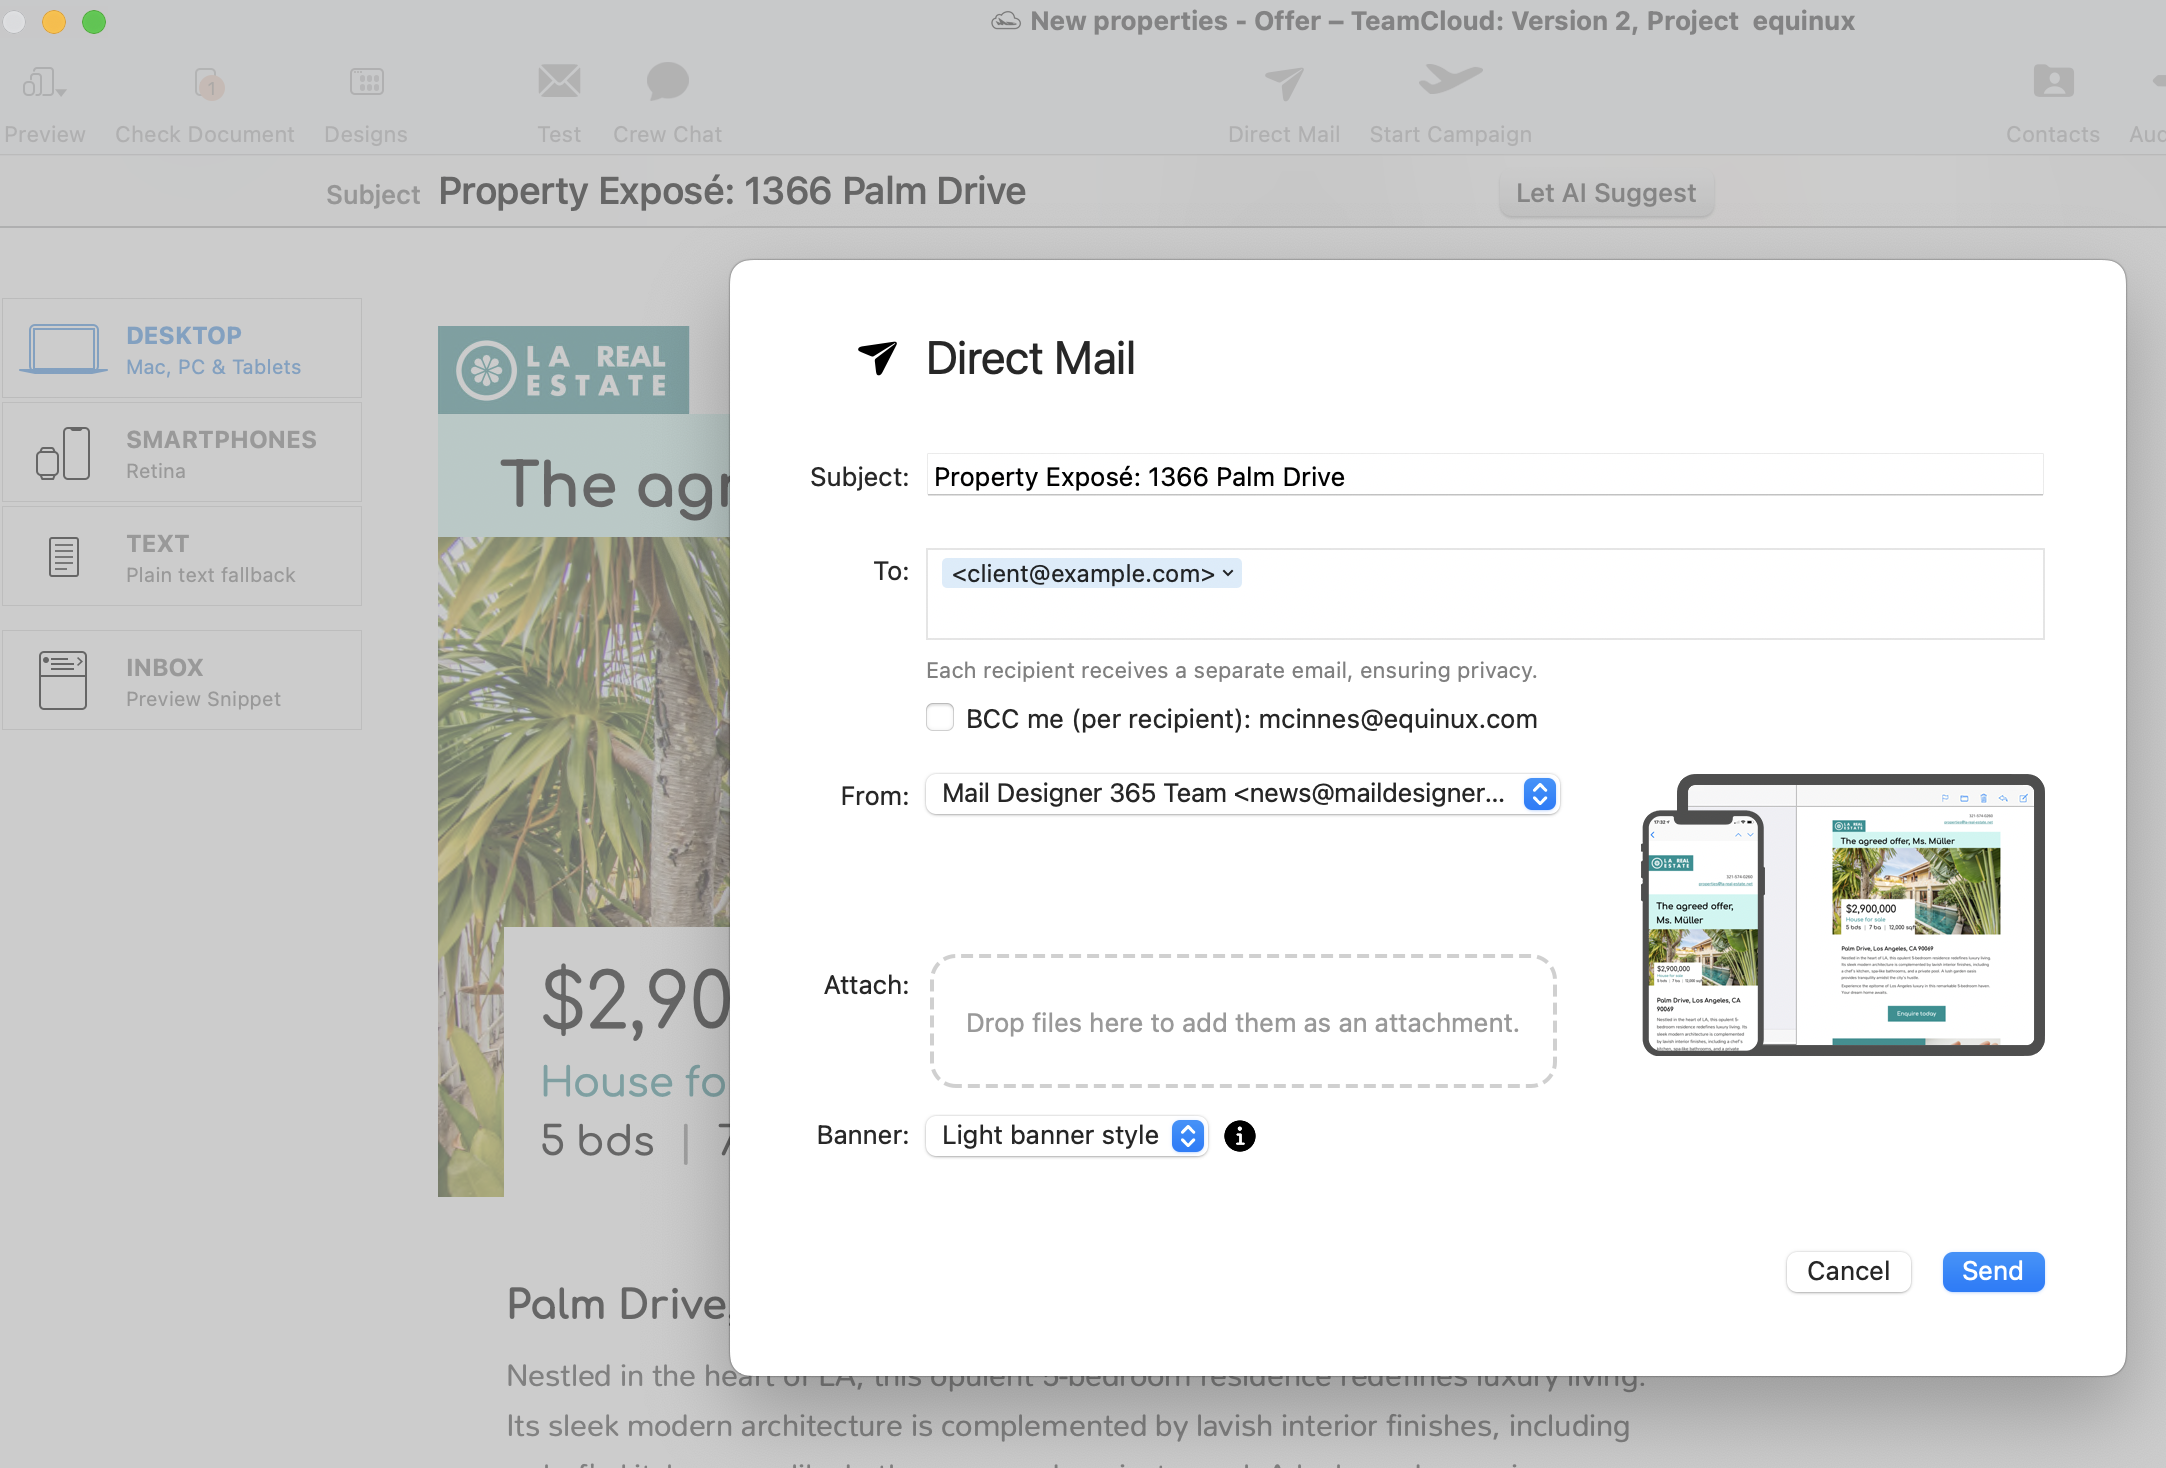The height and width of the screenshot is (1468, 2166).
Task: Click the main window Subject text
Action: click(x=732, y=191)
